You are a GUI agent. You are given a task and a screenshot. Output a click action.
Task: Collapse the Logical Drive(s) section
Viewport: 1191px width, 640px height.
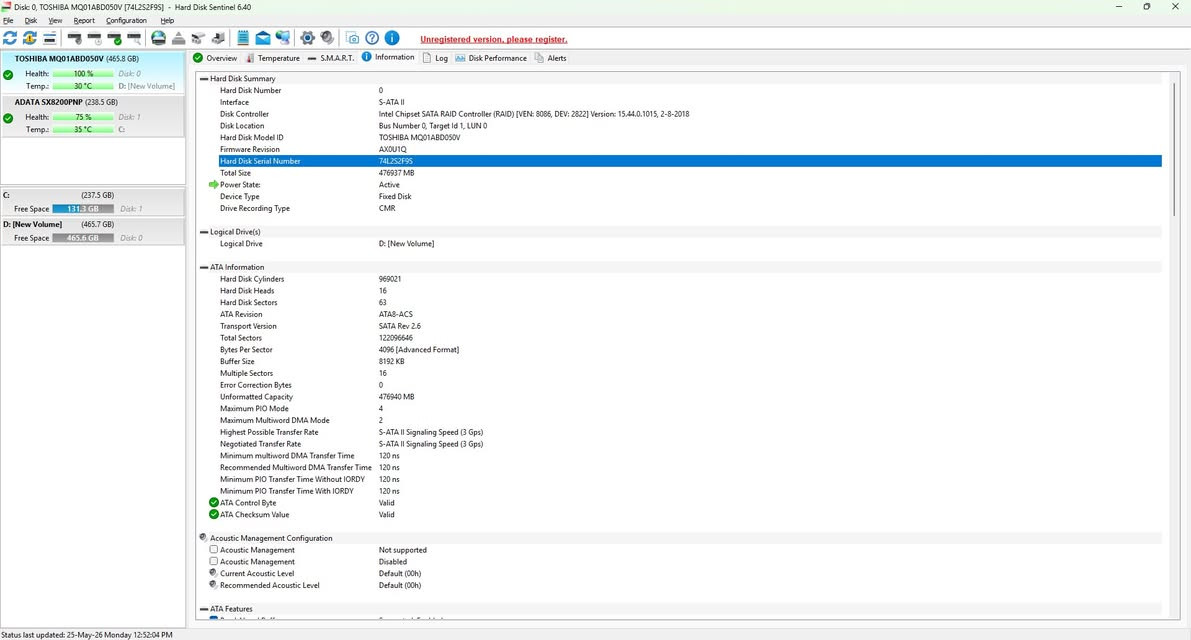pyautogui.click(x=204, y=232)
